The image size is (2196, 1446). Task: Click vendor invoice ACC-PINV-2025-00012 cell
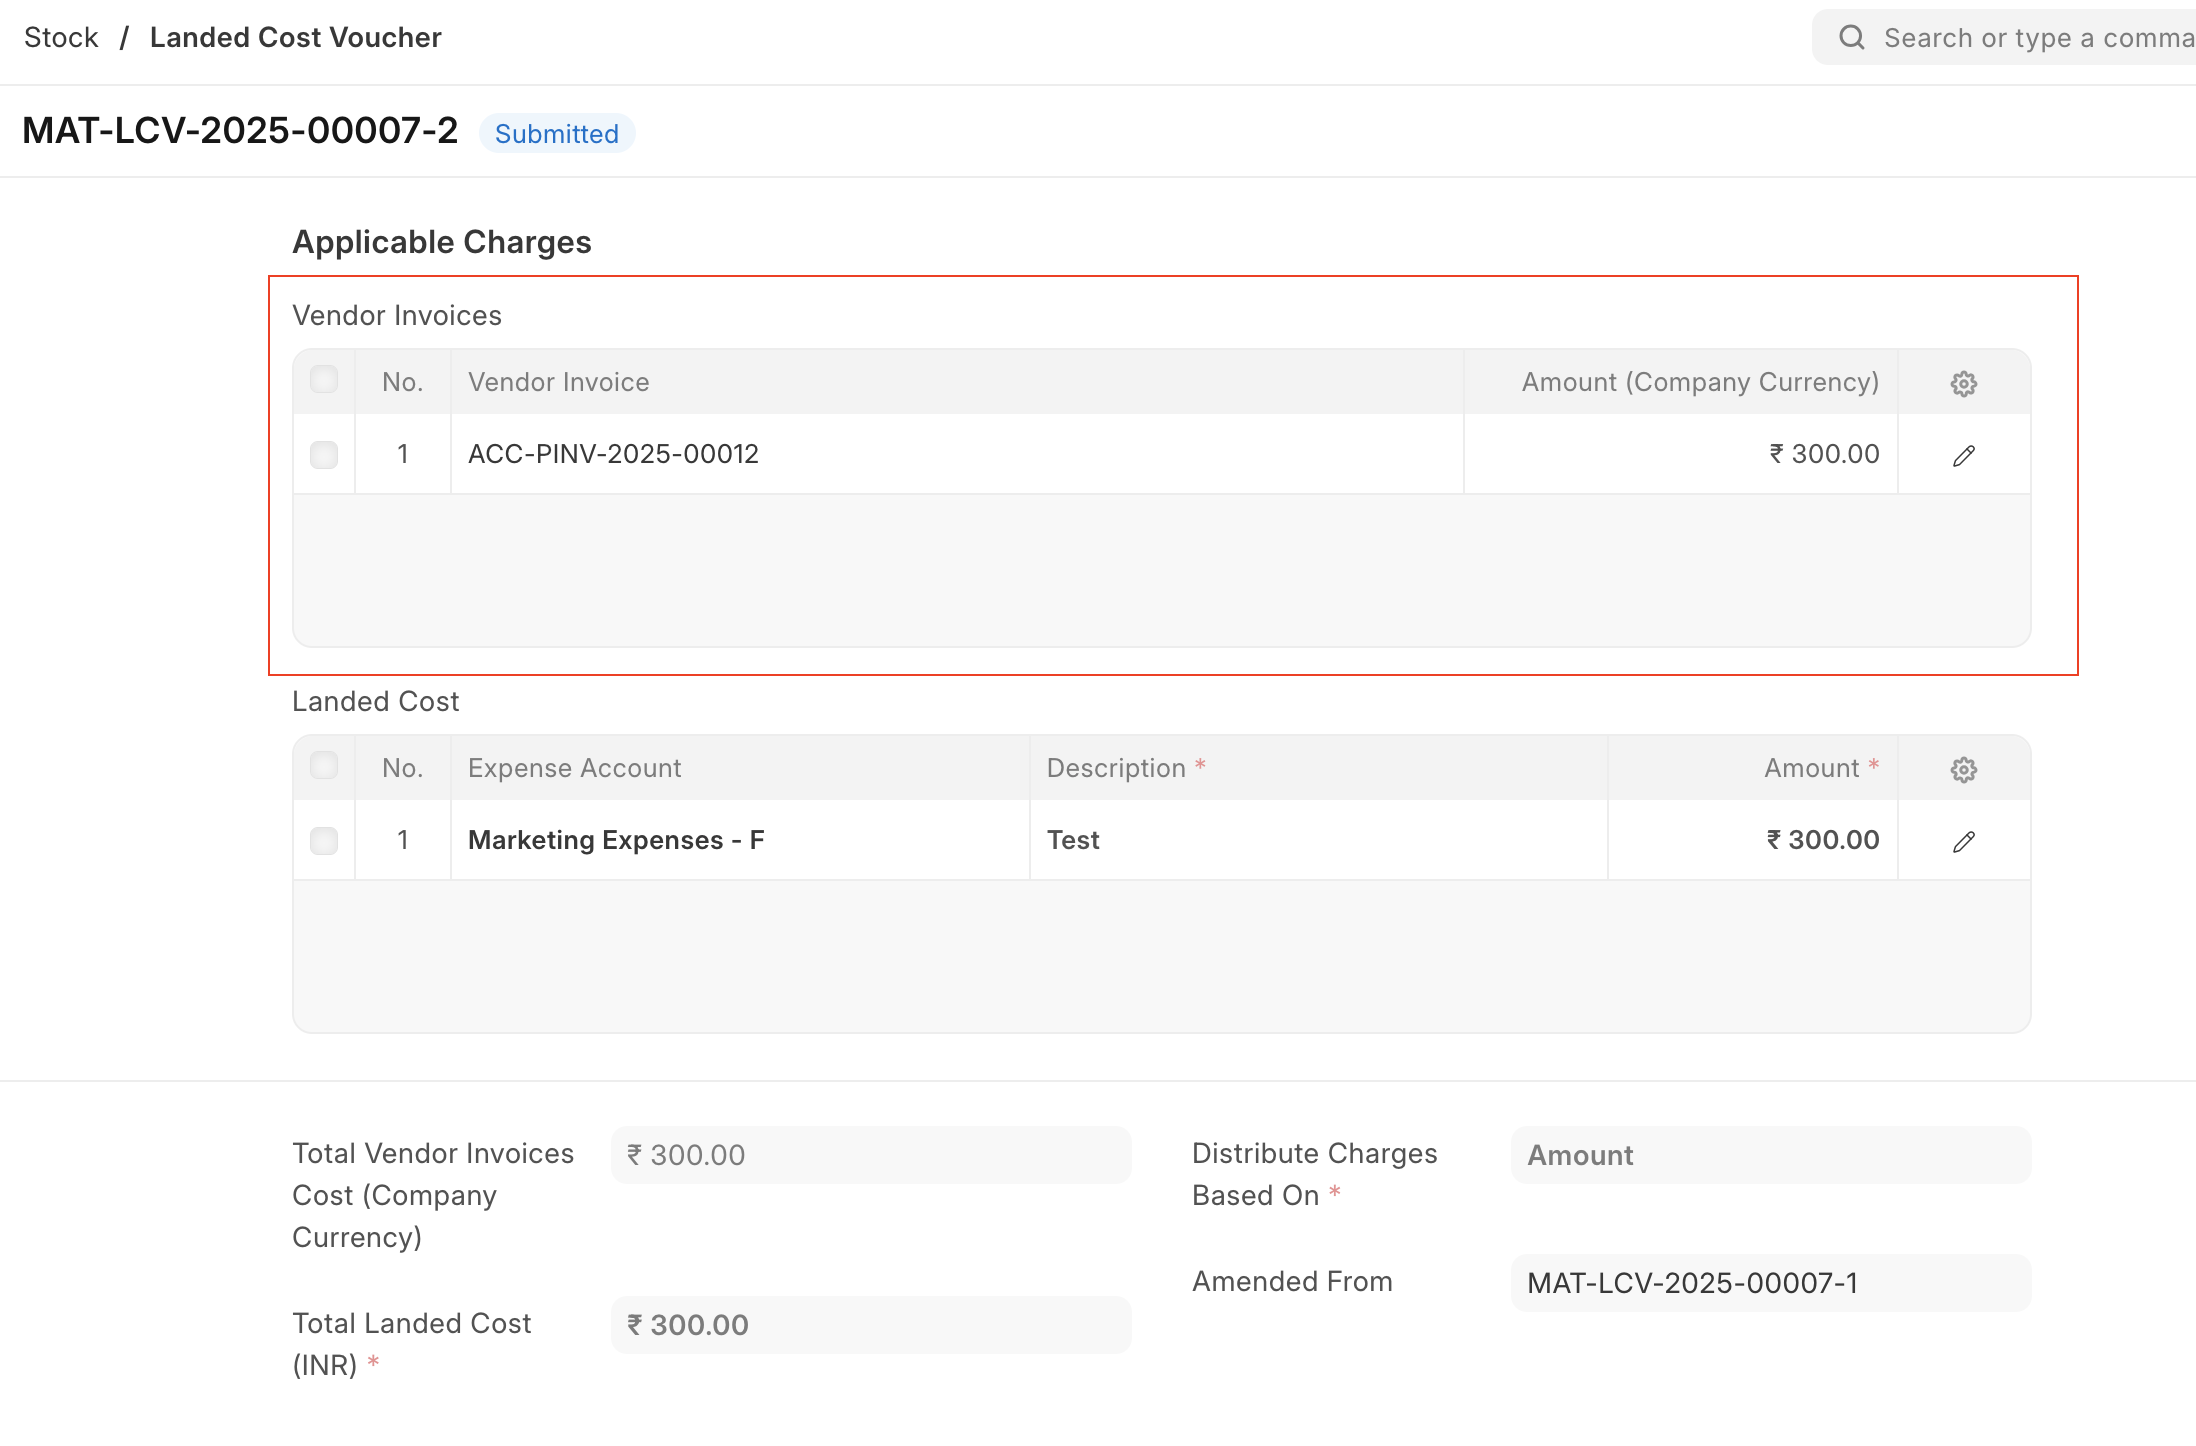click(x=957, y=454)
